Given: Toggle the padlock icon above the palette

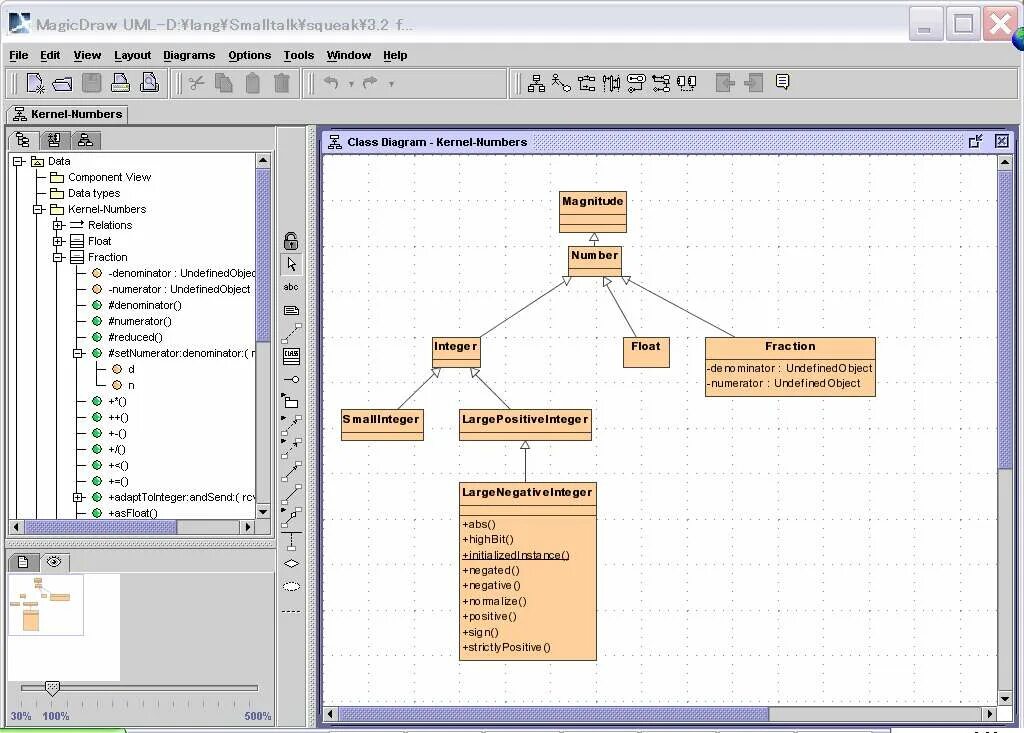Looking at the screenshot, I should coord(291,240).
